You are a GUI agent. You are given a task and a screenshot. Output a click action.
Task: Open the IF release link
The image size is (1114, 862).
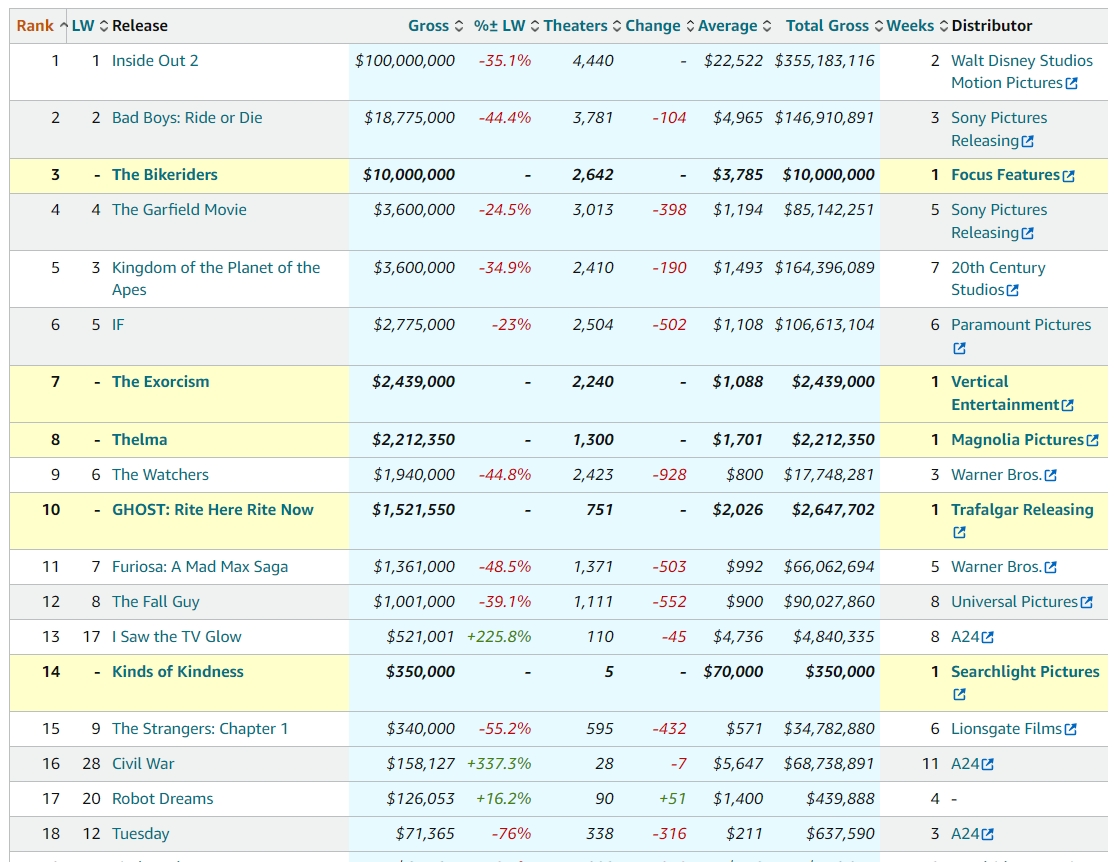118,325
